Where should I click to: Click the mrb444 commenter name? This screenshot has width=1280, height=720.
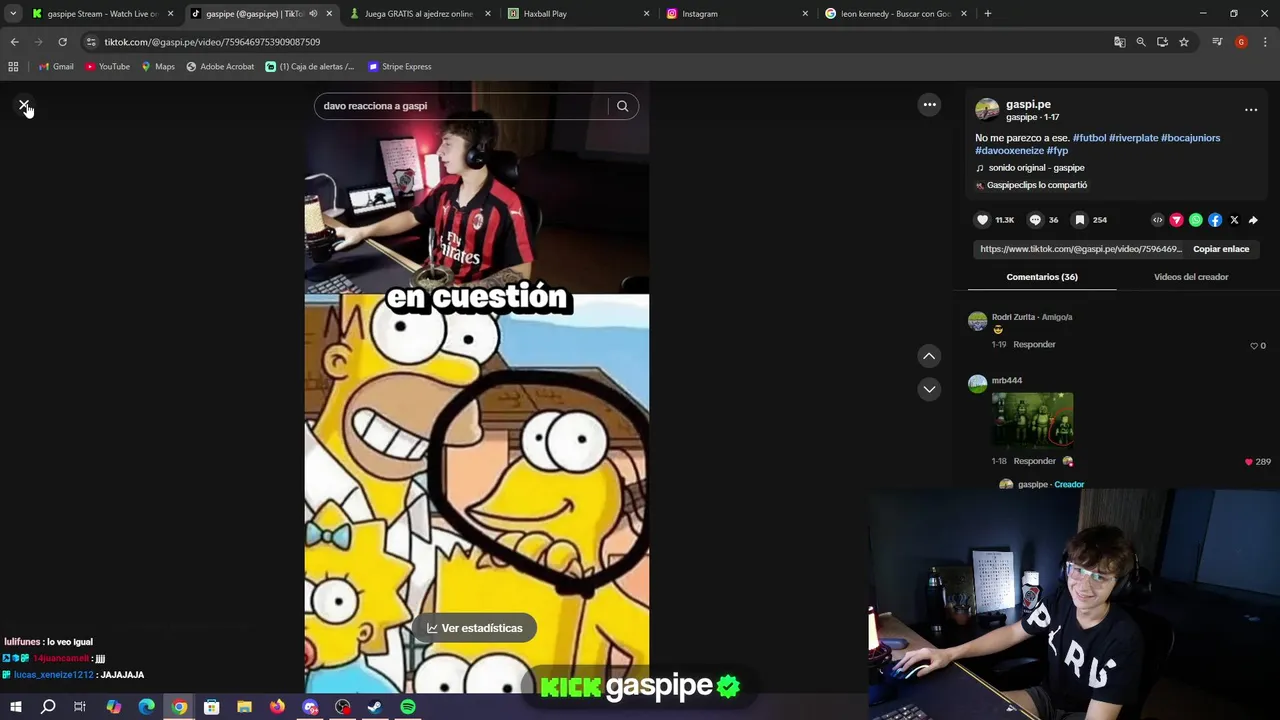click(1006, 381)
